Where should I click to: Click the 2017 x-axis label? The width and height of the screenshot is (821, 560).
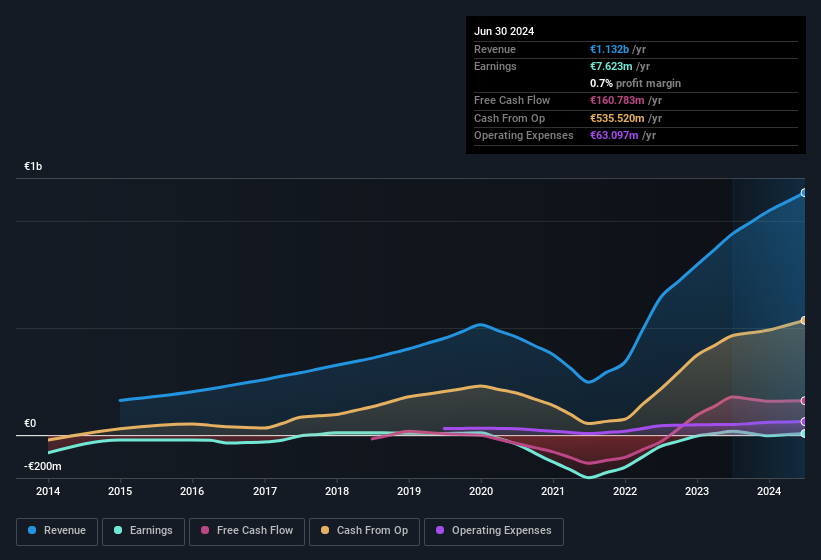[x=265, y=491]
